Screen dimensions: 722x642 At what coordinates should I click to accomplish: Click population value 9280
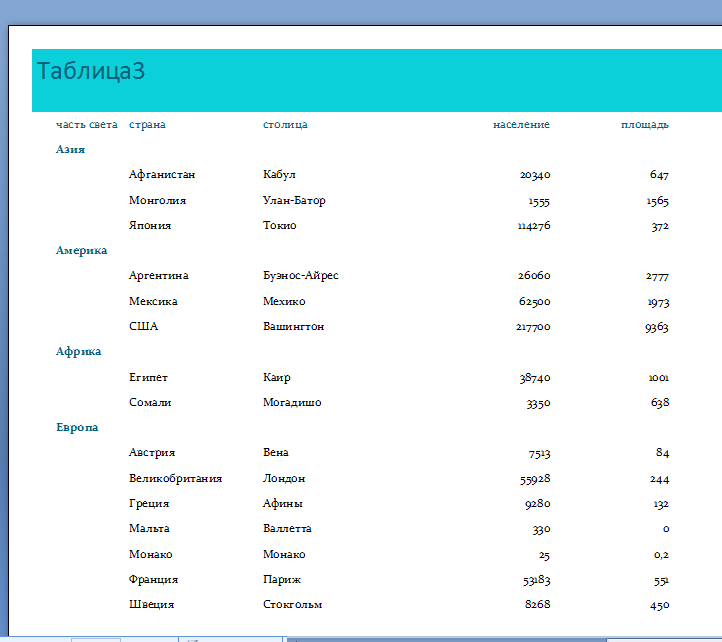538,504
